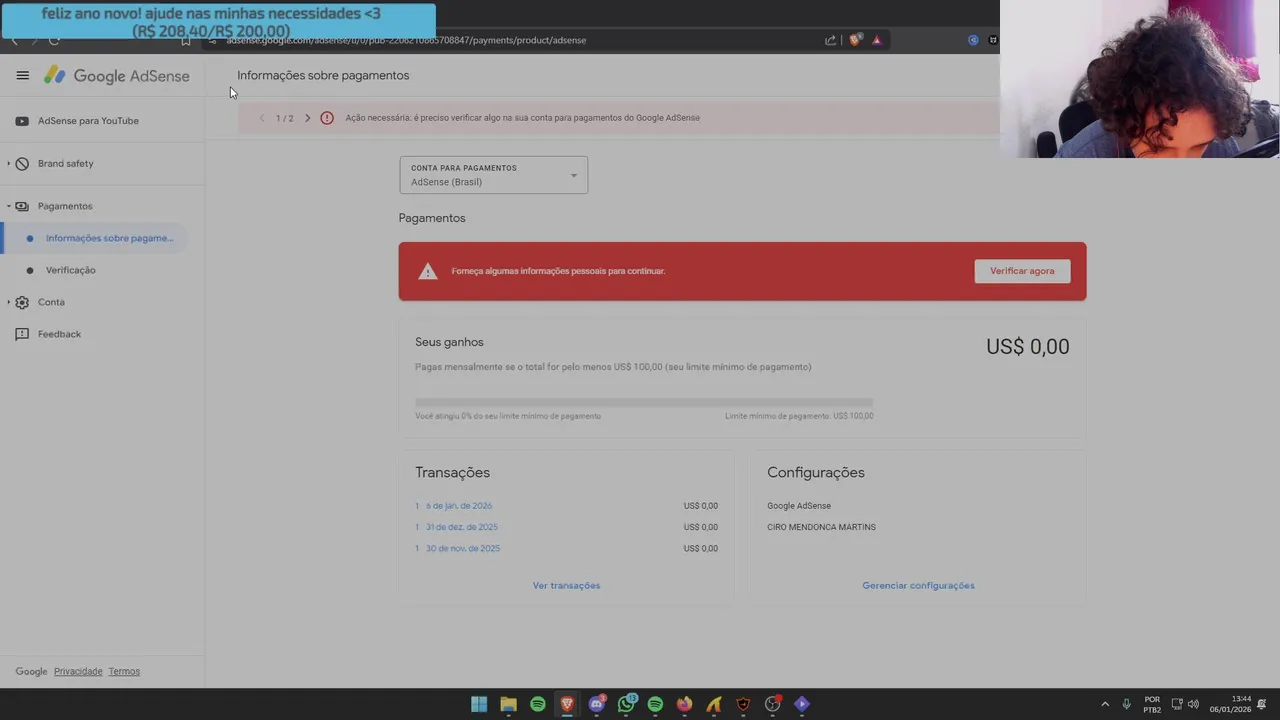
Task: Open Termos footer link
Action: pyautogui.click(x=124, y=672)
